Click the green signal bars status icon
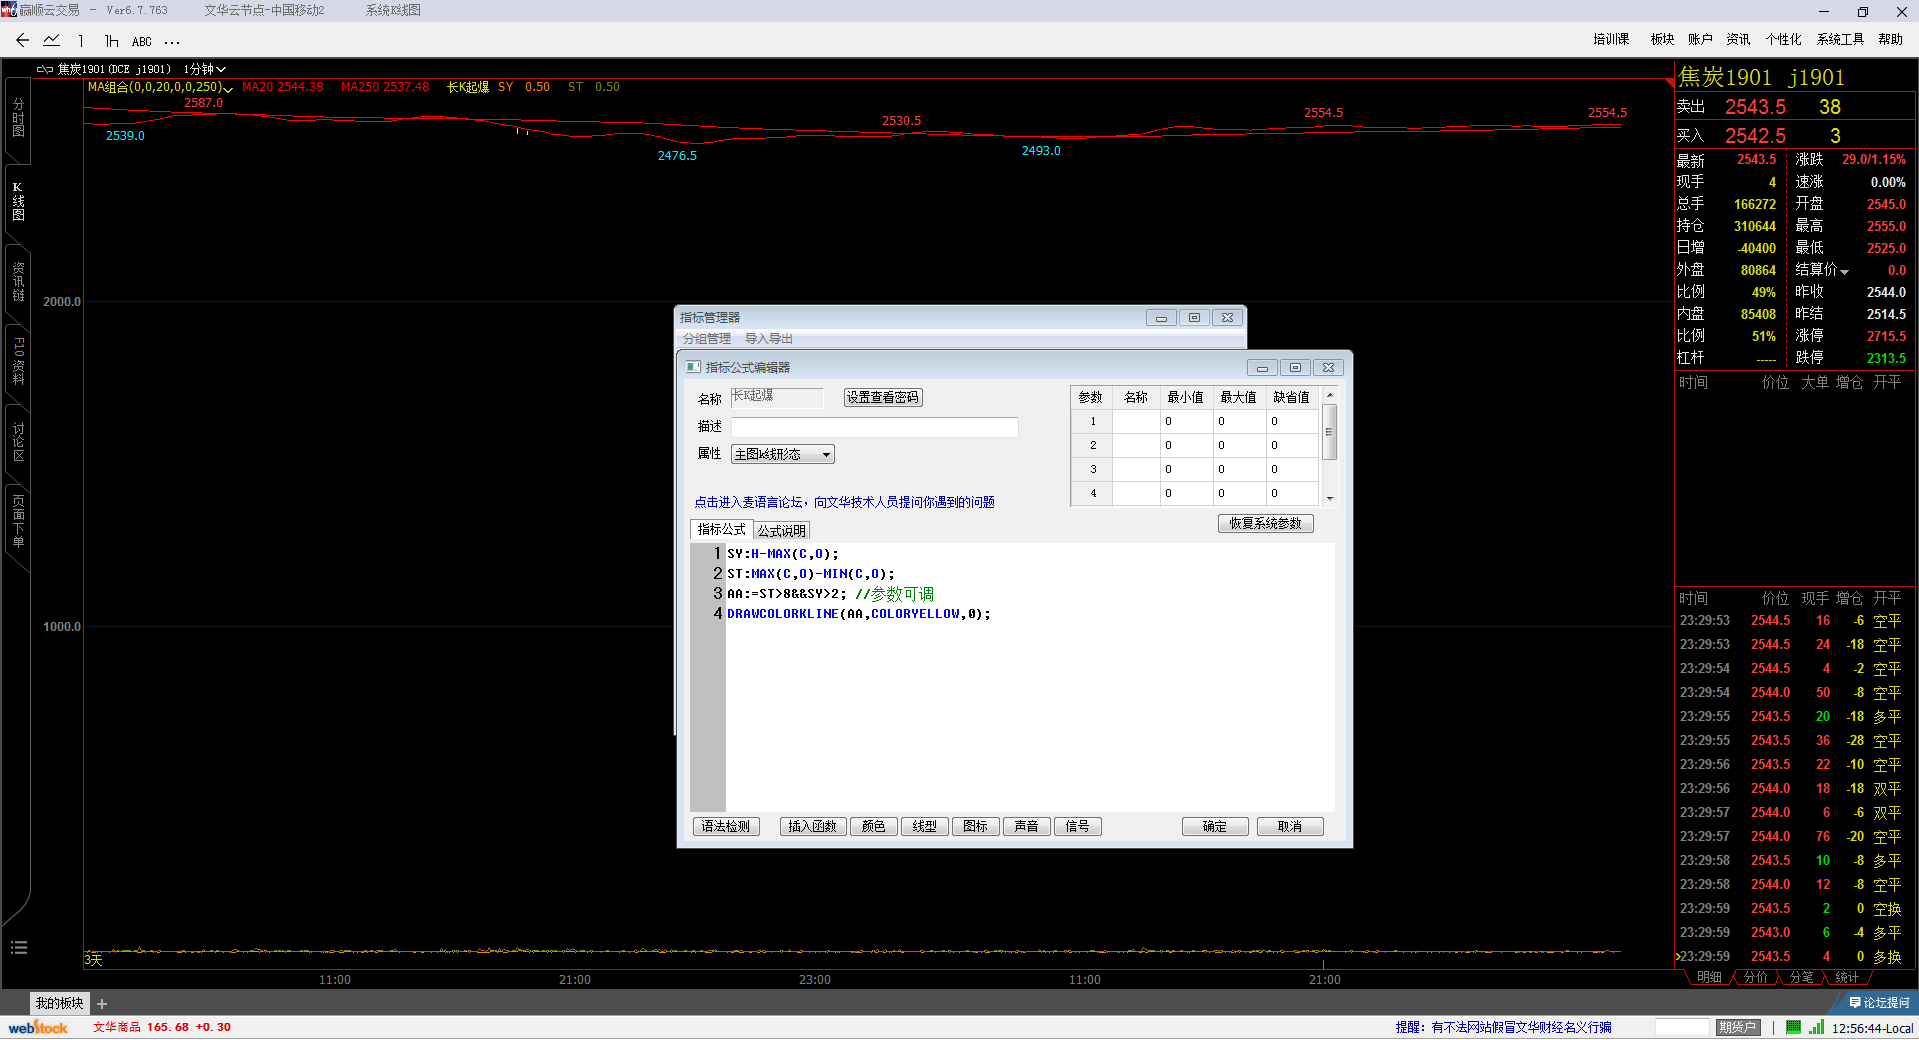Viewport: 1919px width, 1040px height. 1816,1027
